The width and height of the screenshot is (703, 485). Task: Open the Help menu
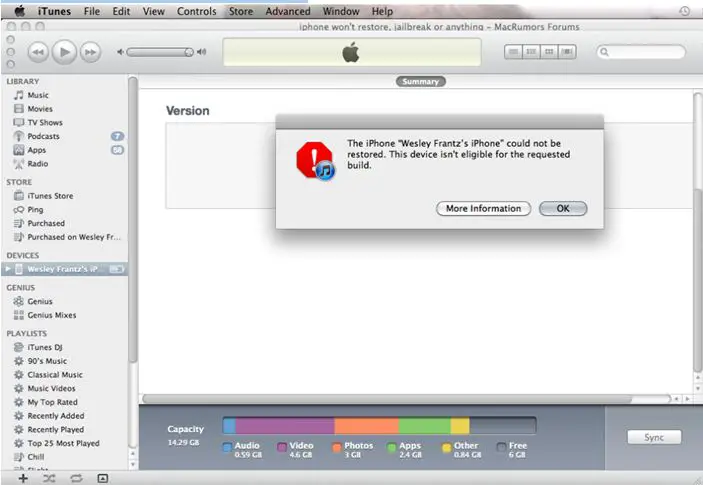(382, 11)
